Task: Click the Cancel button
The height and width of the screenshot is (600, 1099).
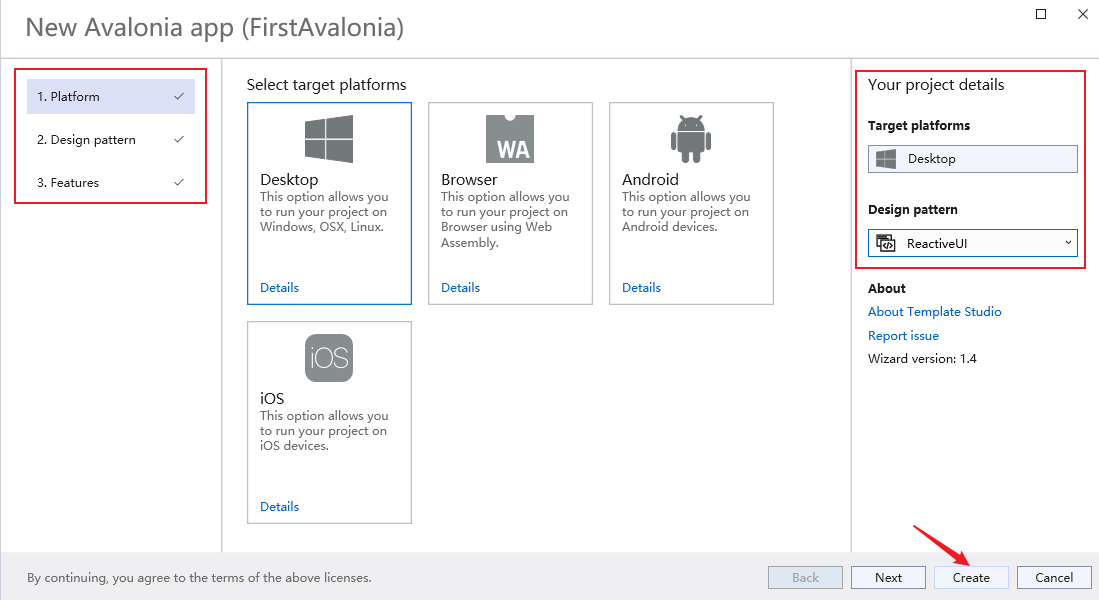Action: coord(1054,578)
